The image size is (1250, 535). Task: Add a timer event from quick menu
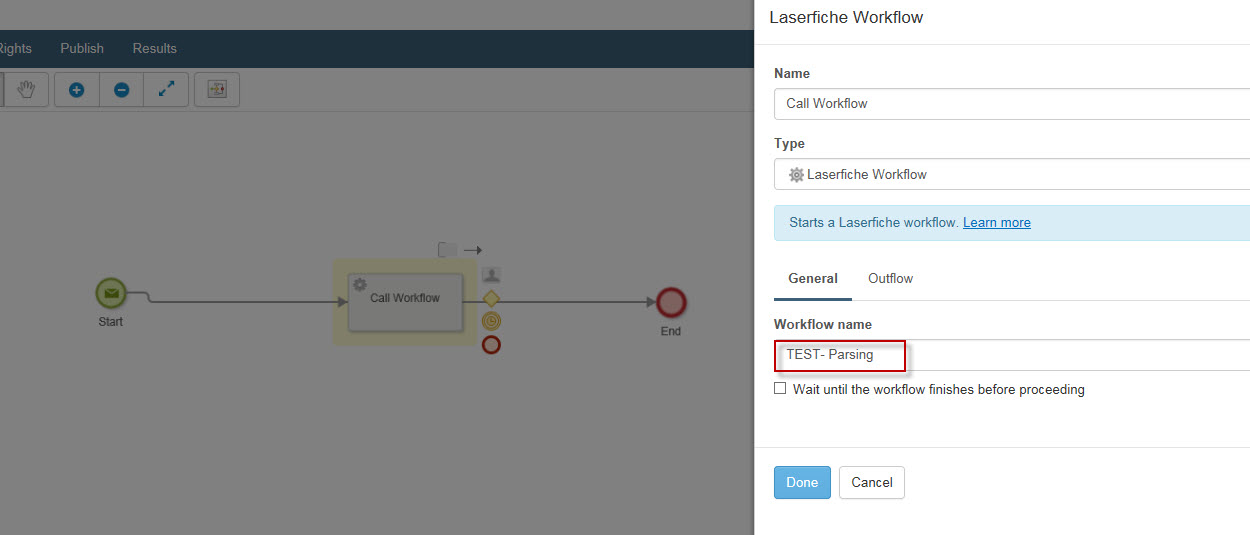point(491,321)
